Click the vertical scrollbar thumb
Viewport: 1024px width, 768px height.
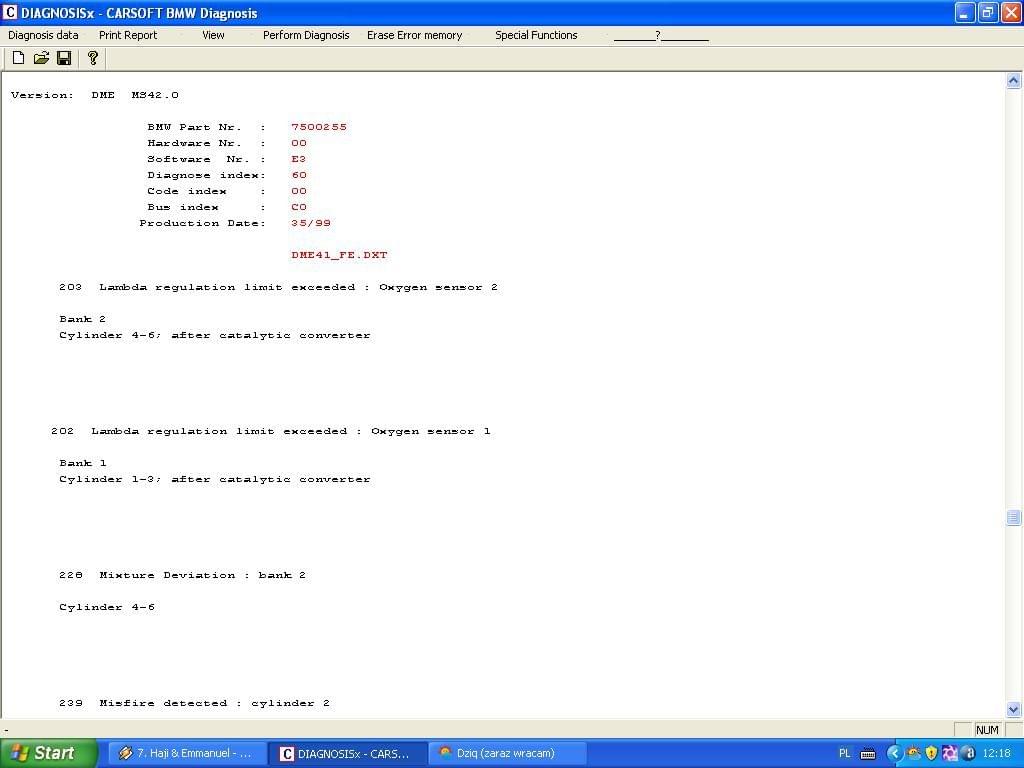(1013, 517)
